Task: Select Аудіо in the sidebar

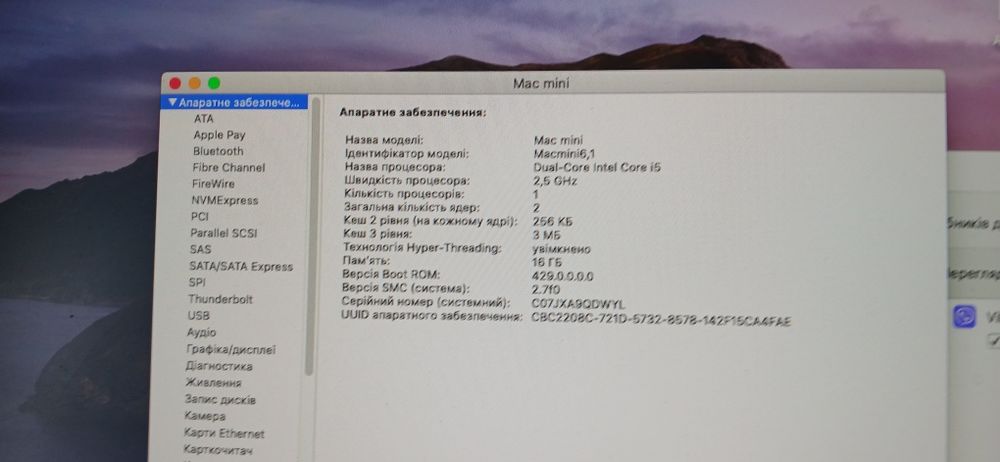Action: coord(202,332)
